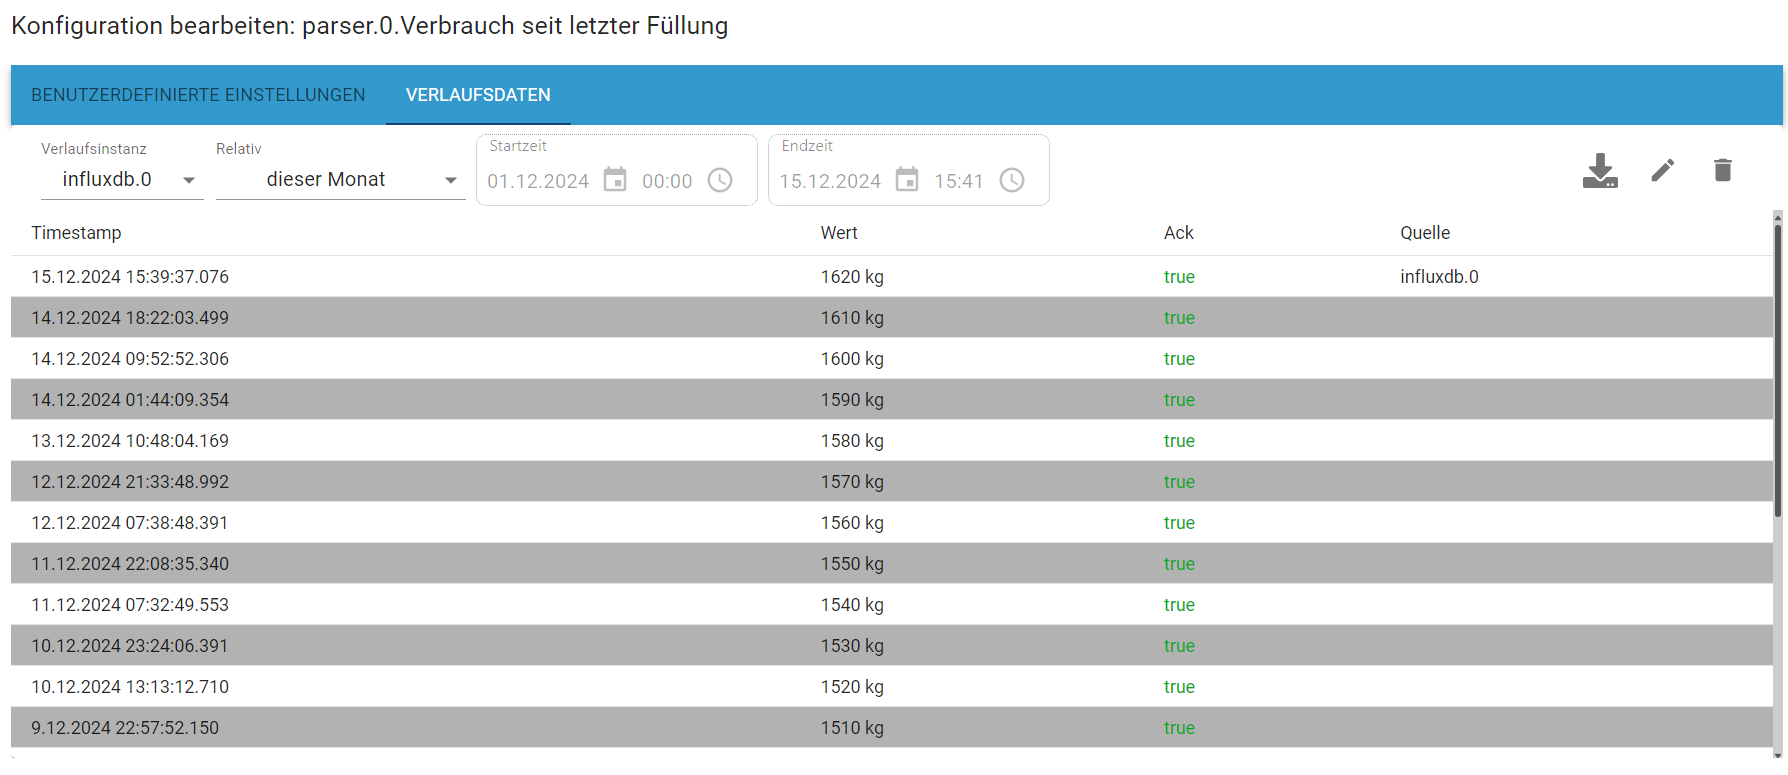The image size is (1788, 775).
Task: Click 'true' in the 1620 kg row
Action: 1179,277
